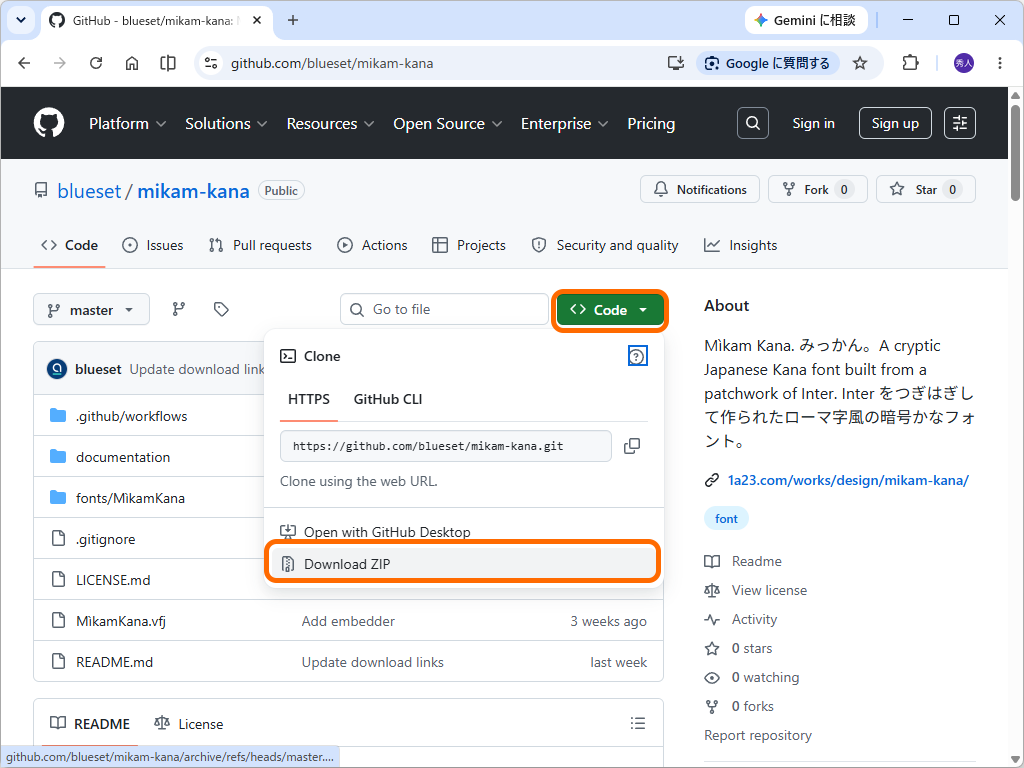The image size is (1024, 768).
Task: Copy the clone URL to clipboard
Action: coord(632,446)
